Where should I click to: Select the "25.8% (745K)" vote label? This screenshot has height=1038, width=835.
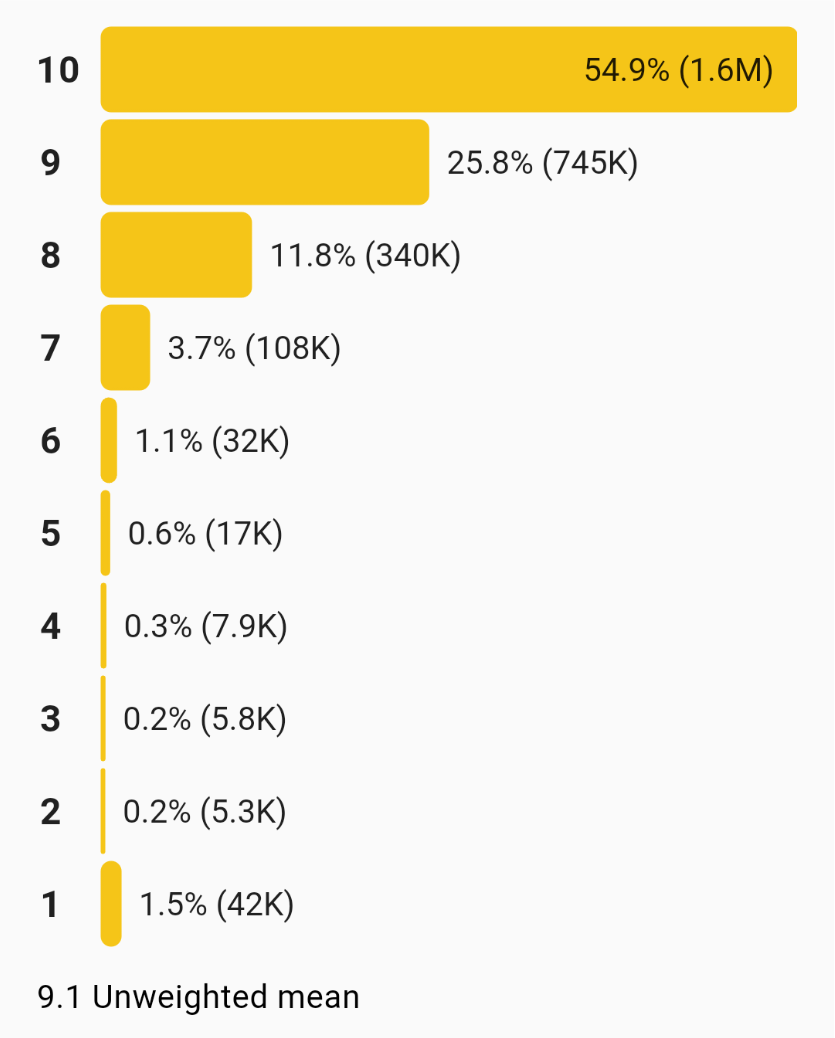point(542,163)
